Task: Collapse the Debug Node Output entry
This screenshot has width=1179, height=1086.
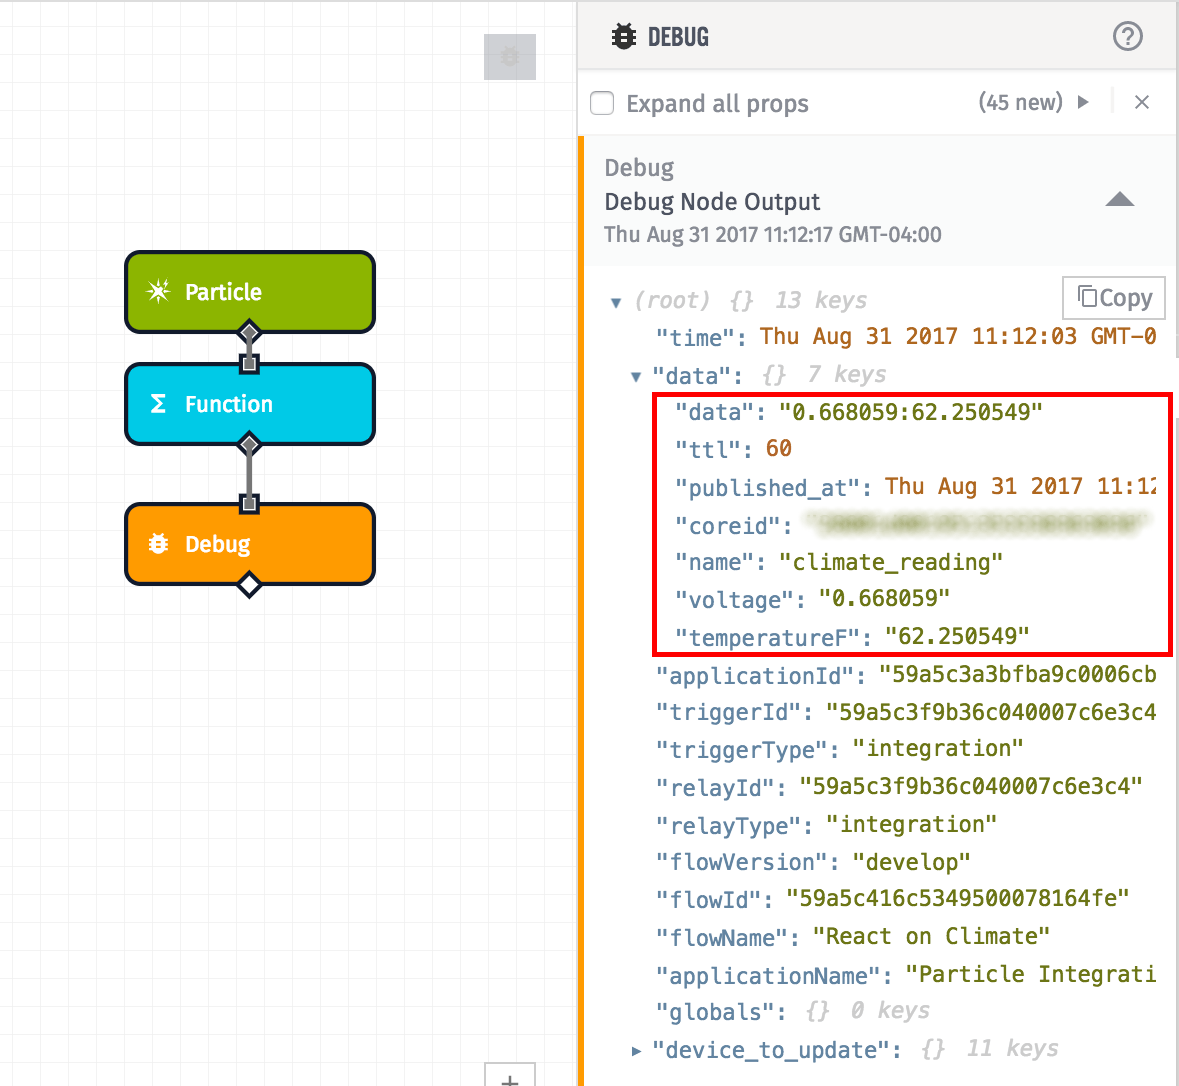Action: [1119, 199]
